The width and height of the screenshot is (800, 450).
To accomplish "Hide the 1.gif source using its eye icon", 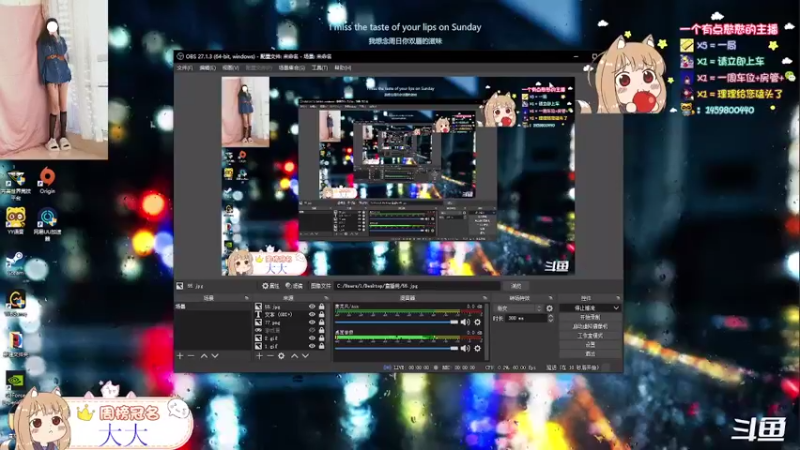I will (312, 346).
